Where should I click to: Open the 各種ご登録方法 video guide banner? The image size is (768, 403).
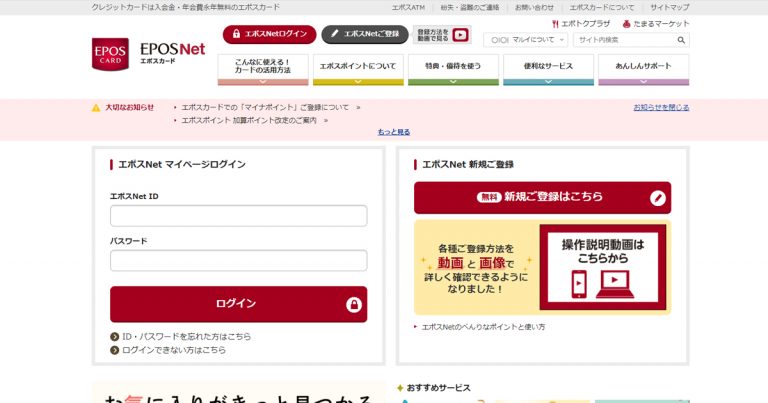542,267
